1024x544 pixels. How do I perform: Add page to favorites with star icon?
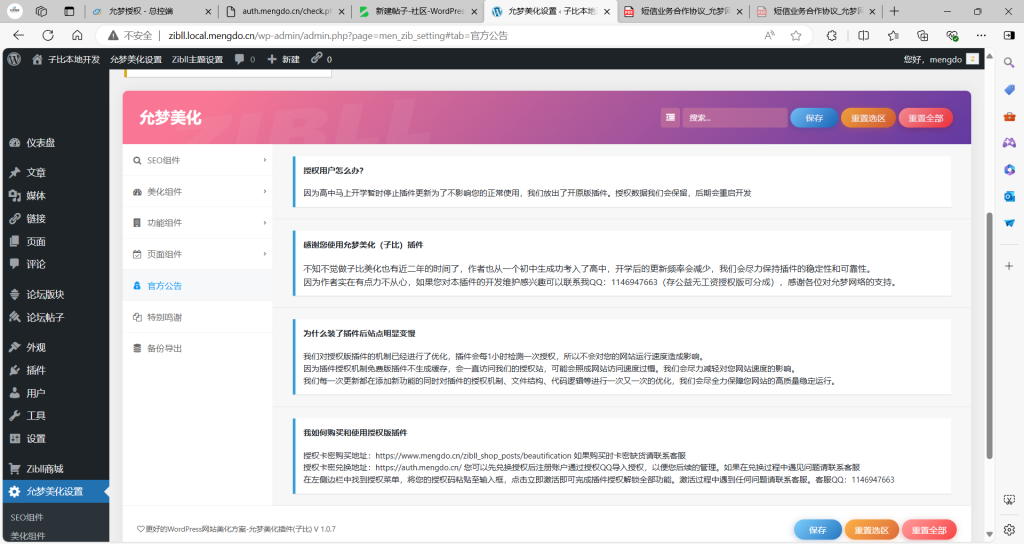tap(796, 35)
